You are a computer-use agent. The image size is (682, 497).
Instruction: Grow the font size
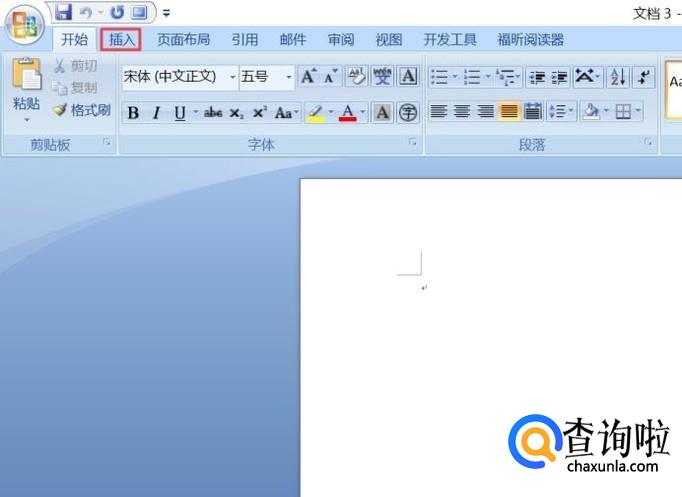coord(308,77)
